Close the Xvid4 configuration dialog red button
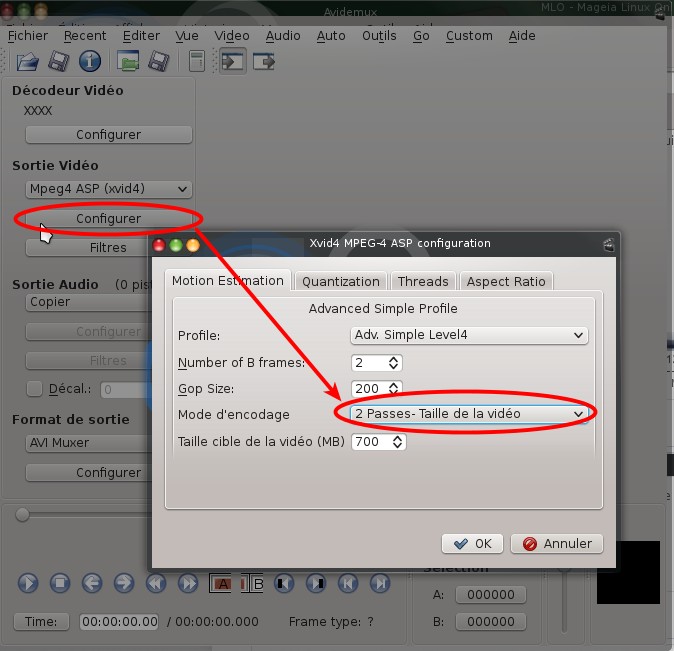This screenshot has width=674, height=651. (x=159, y=245)
